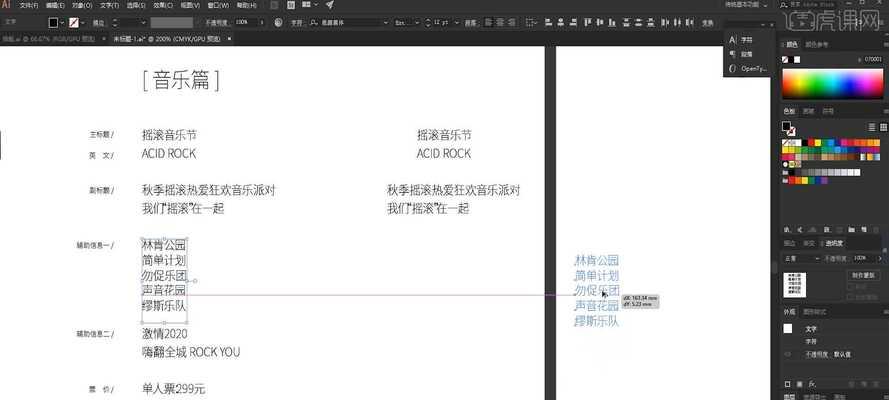Viewport: 889px width, 400px height.
Task: Click the stroke swatch in control bar
Action: (74, 23)
